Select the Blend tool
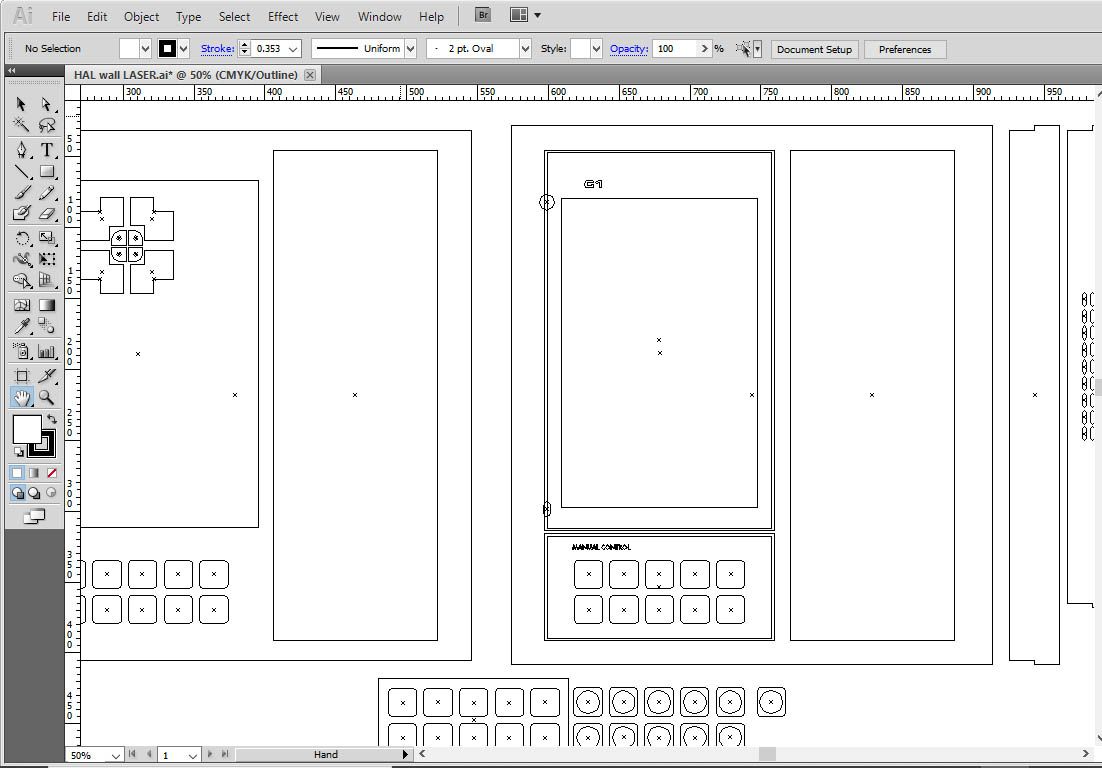Screen dimensions: 1102x768 tap(46, 326)
